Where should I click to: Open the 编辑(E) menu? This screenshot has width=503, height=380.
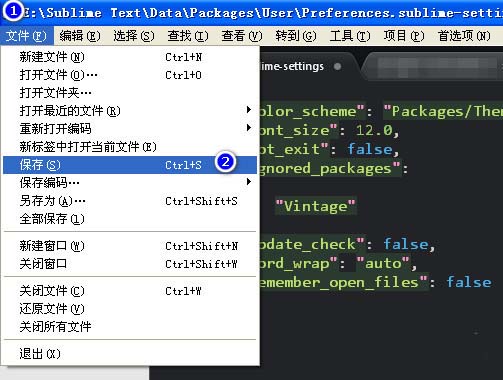pyautogui.click(x=80, y=36)
